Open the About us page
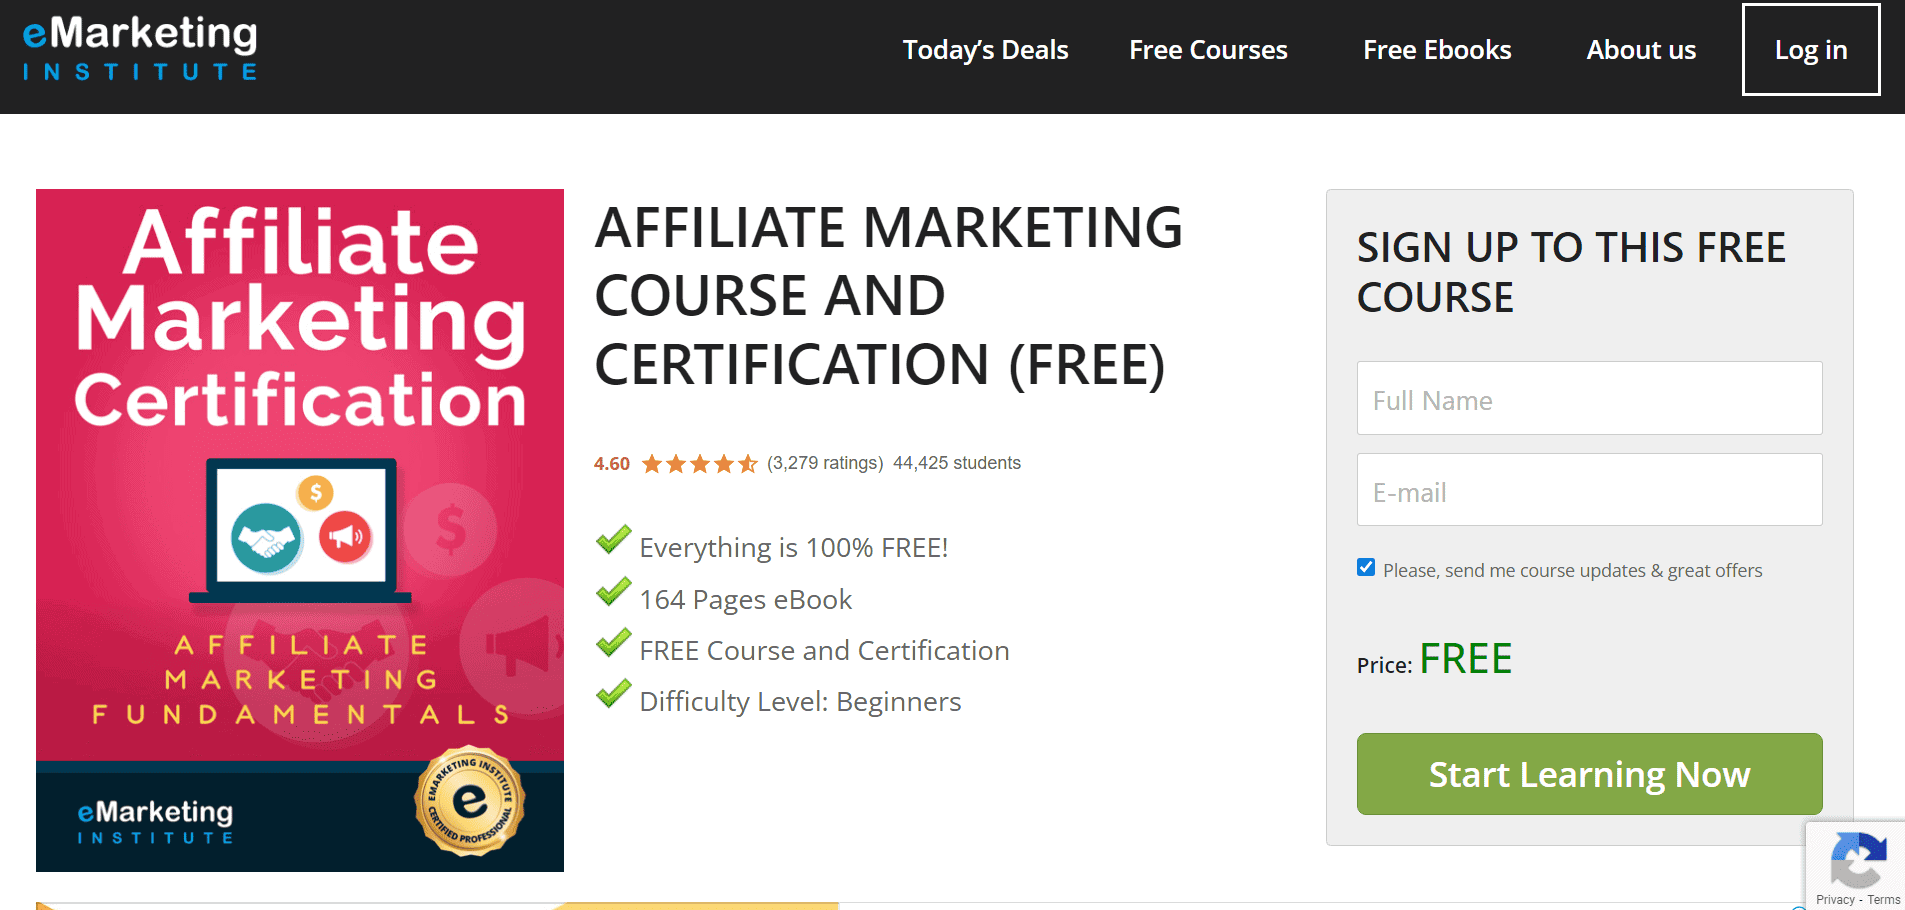 click(x=1641, y=49)
